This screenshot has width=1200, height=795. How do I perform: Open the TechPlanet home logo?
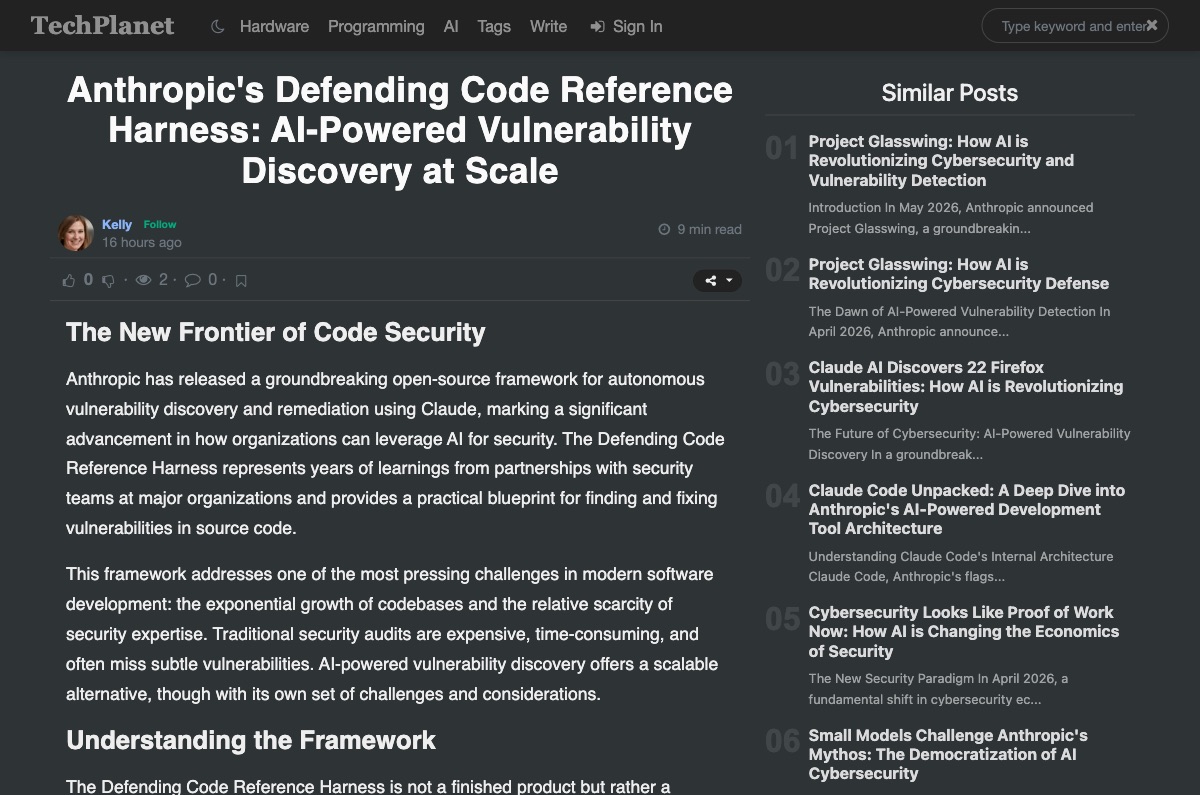tap(102, 26)
